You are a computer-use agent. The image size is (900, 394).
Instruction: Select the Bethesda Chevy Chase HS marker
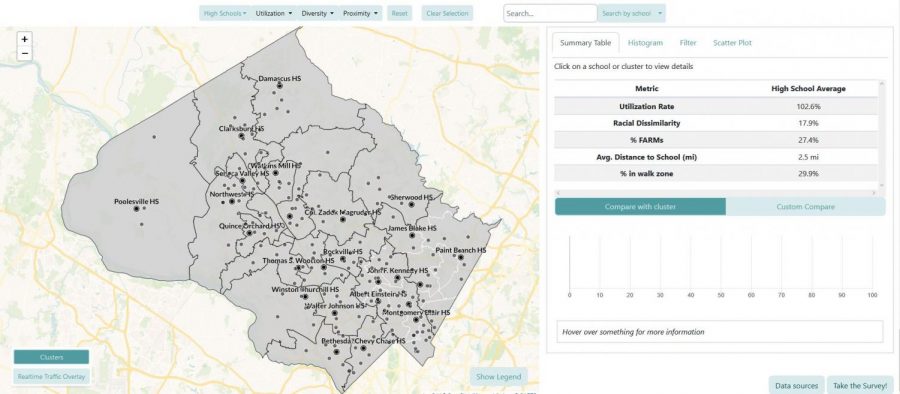tap(363, 348)
